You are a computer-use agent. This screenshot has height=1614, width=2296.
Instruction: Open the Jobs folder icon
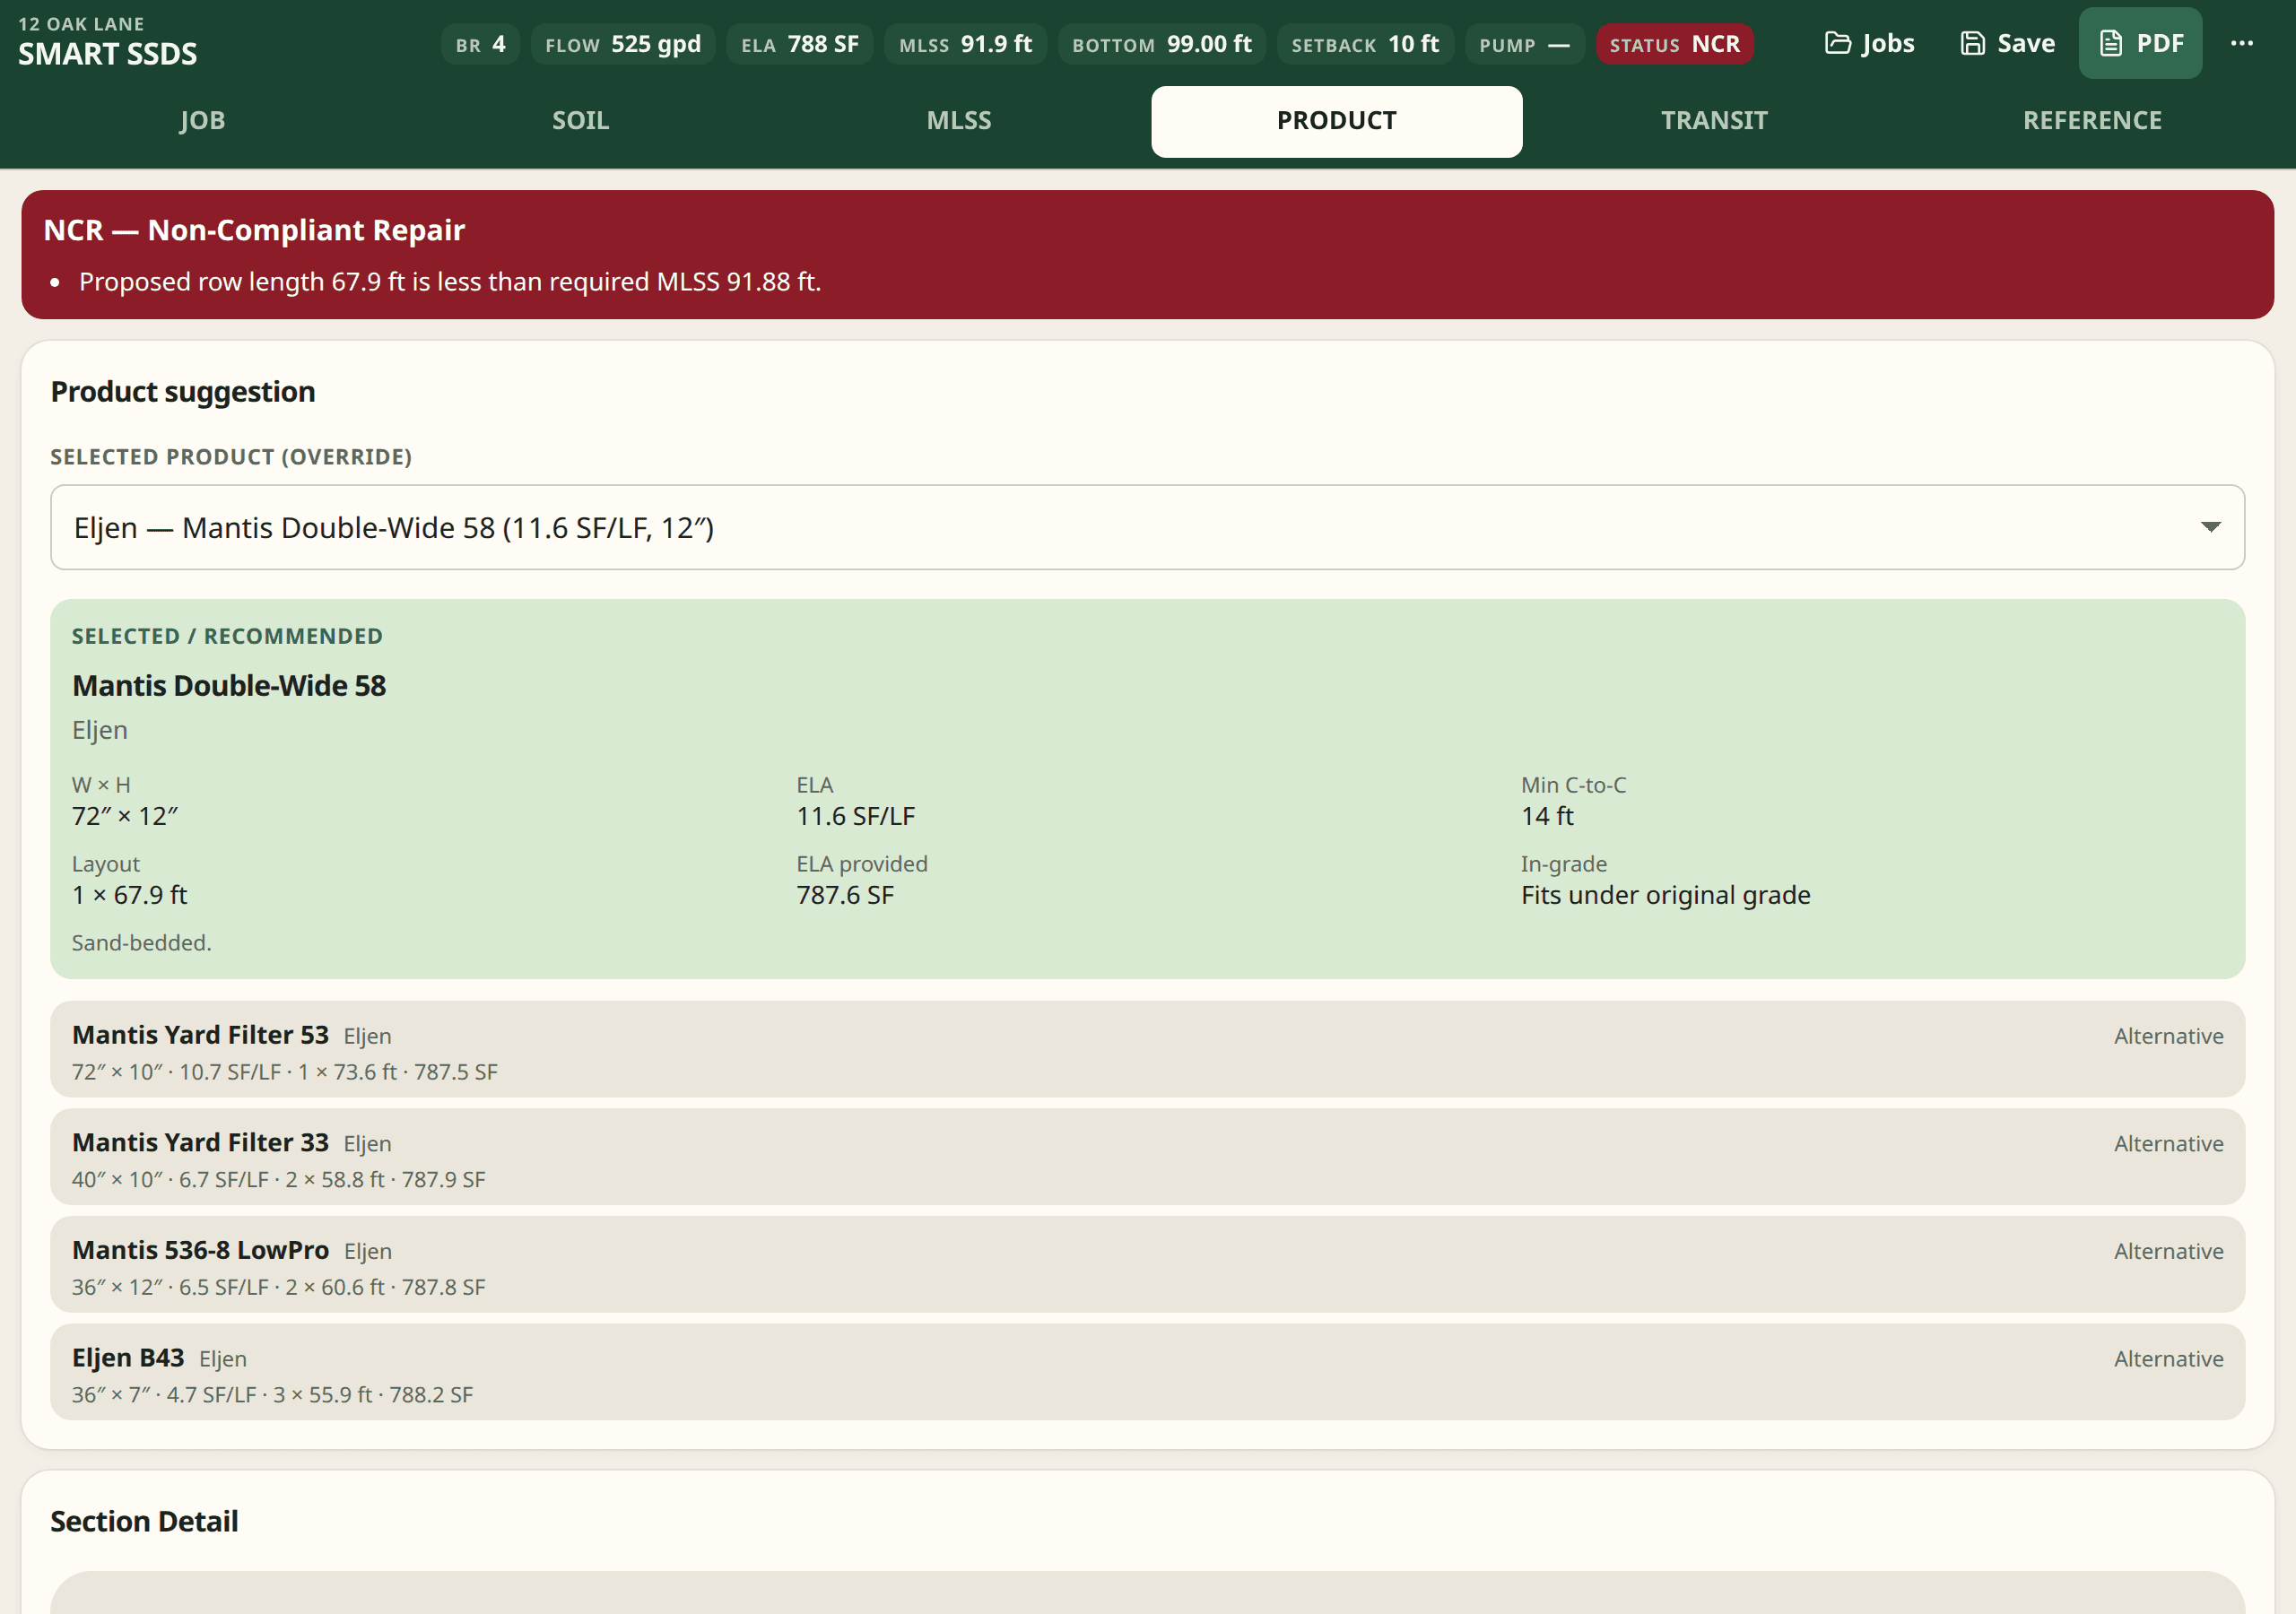[x=1837, y=43]
